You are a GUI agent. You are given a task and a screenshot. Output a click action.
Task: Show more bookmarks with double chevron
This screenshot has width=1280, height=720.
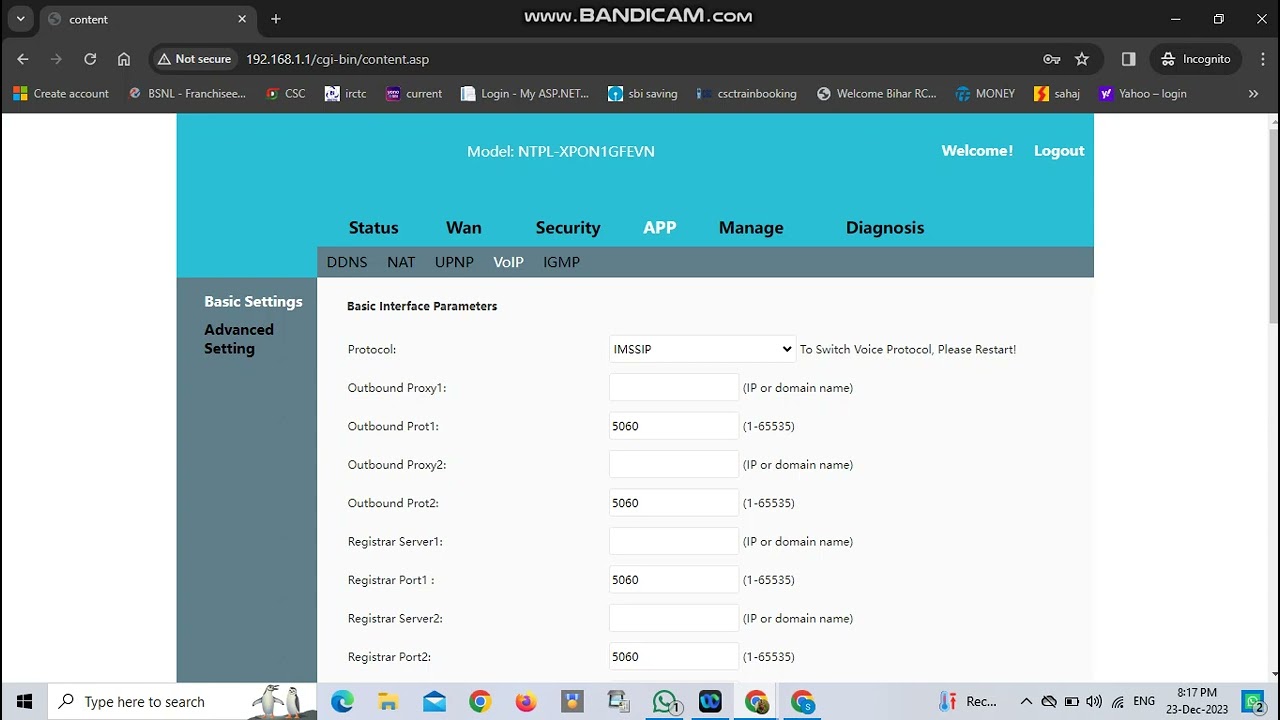(1253, 93)
